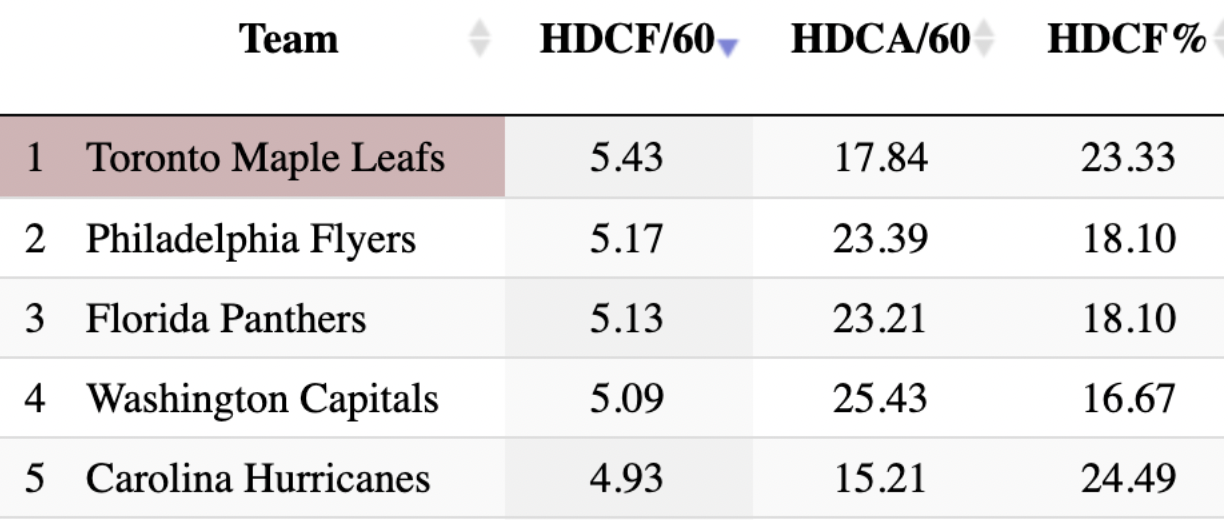This screenshot has height=520, width=1228.
Task: Click Carolina's 24.49 HDCF% value
Action: pos(1128,478)
